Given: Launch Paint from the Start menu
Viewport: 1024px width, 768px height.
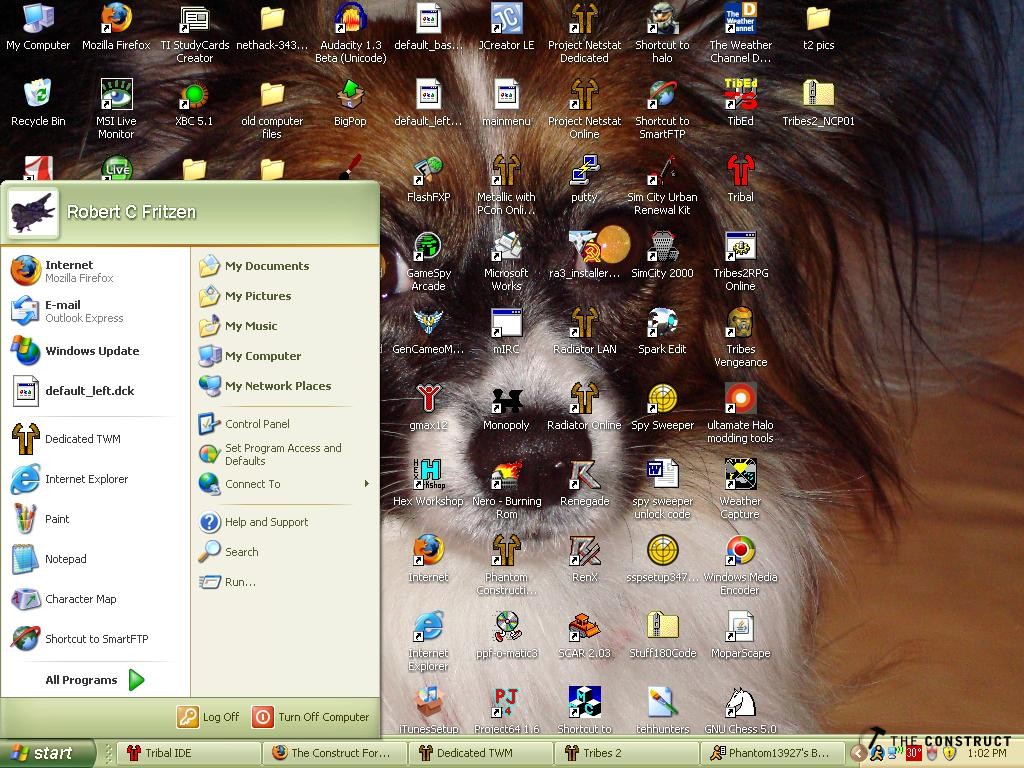Looking at the screenshot, I should (95, 519).
